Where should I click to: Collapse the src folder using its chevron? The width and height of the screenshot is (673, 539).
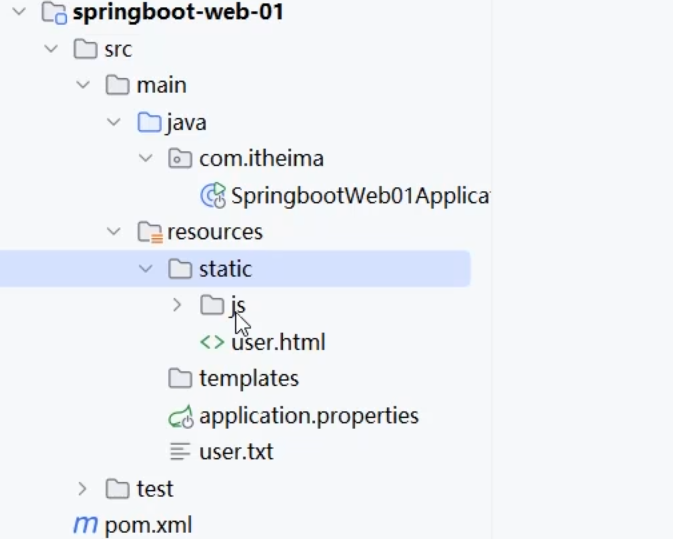pos(51,49)
